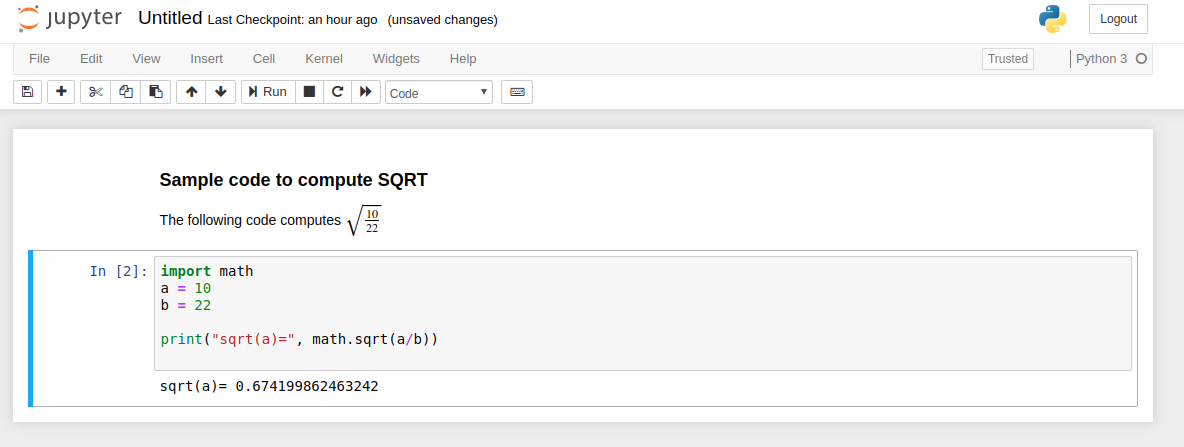Open the File menu

[39, 59]
